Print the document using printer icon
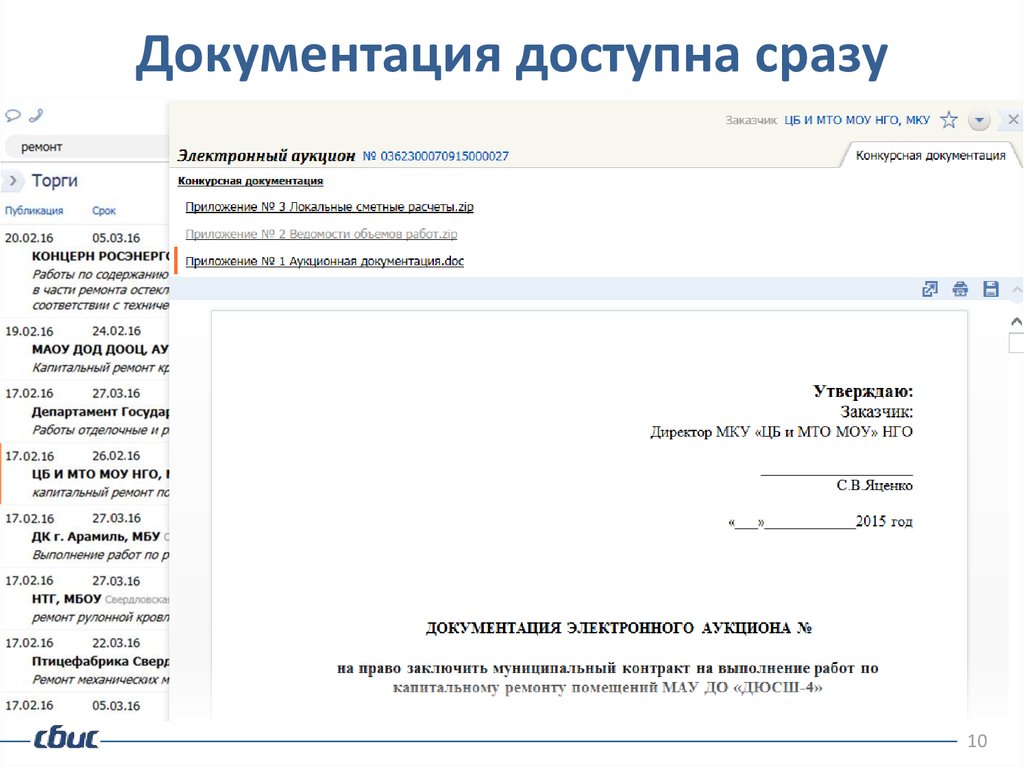 pos(960,289)
